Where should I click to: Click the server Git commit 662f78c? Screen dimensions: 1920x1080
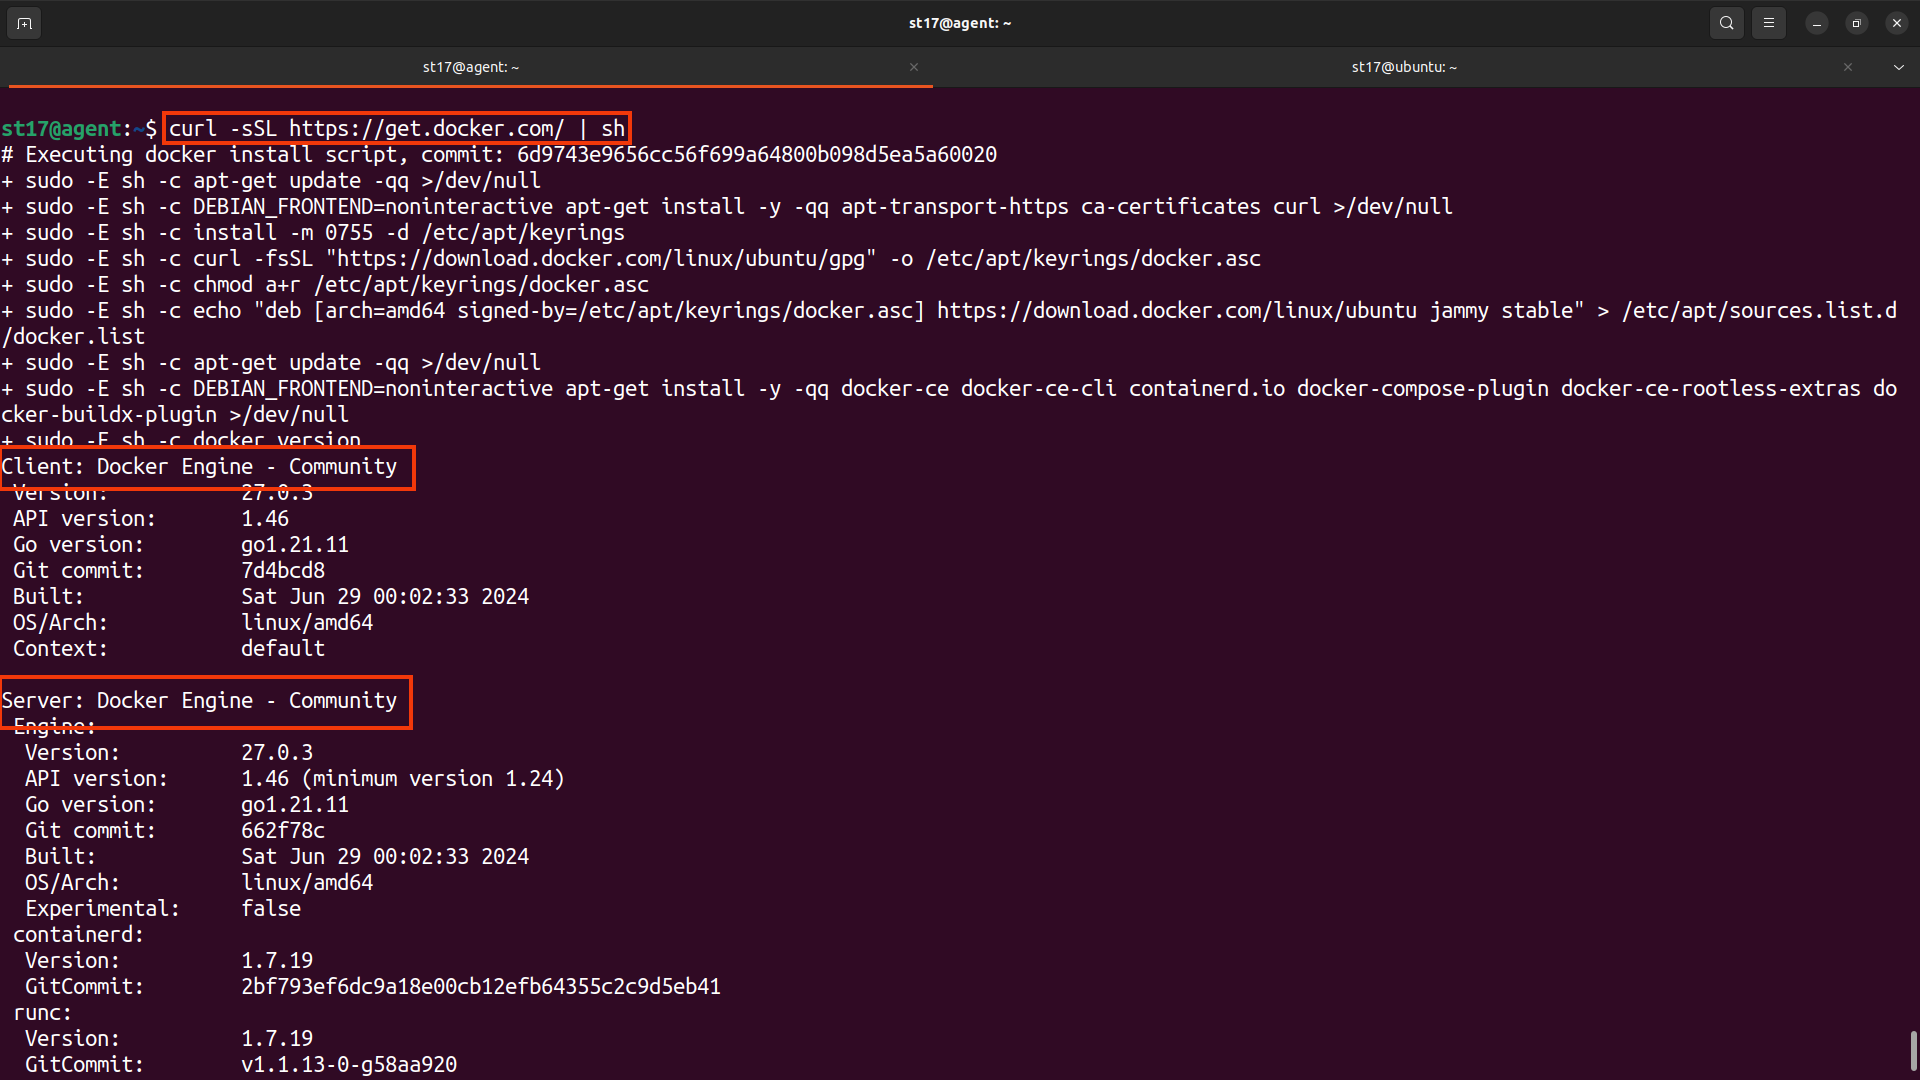283,831
